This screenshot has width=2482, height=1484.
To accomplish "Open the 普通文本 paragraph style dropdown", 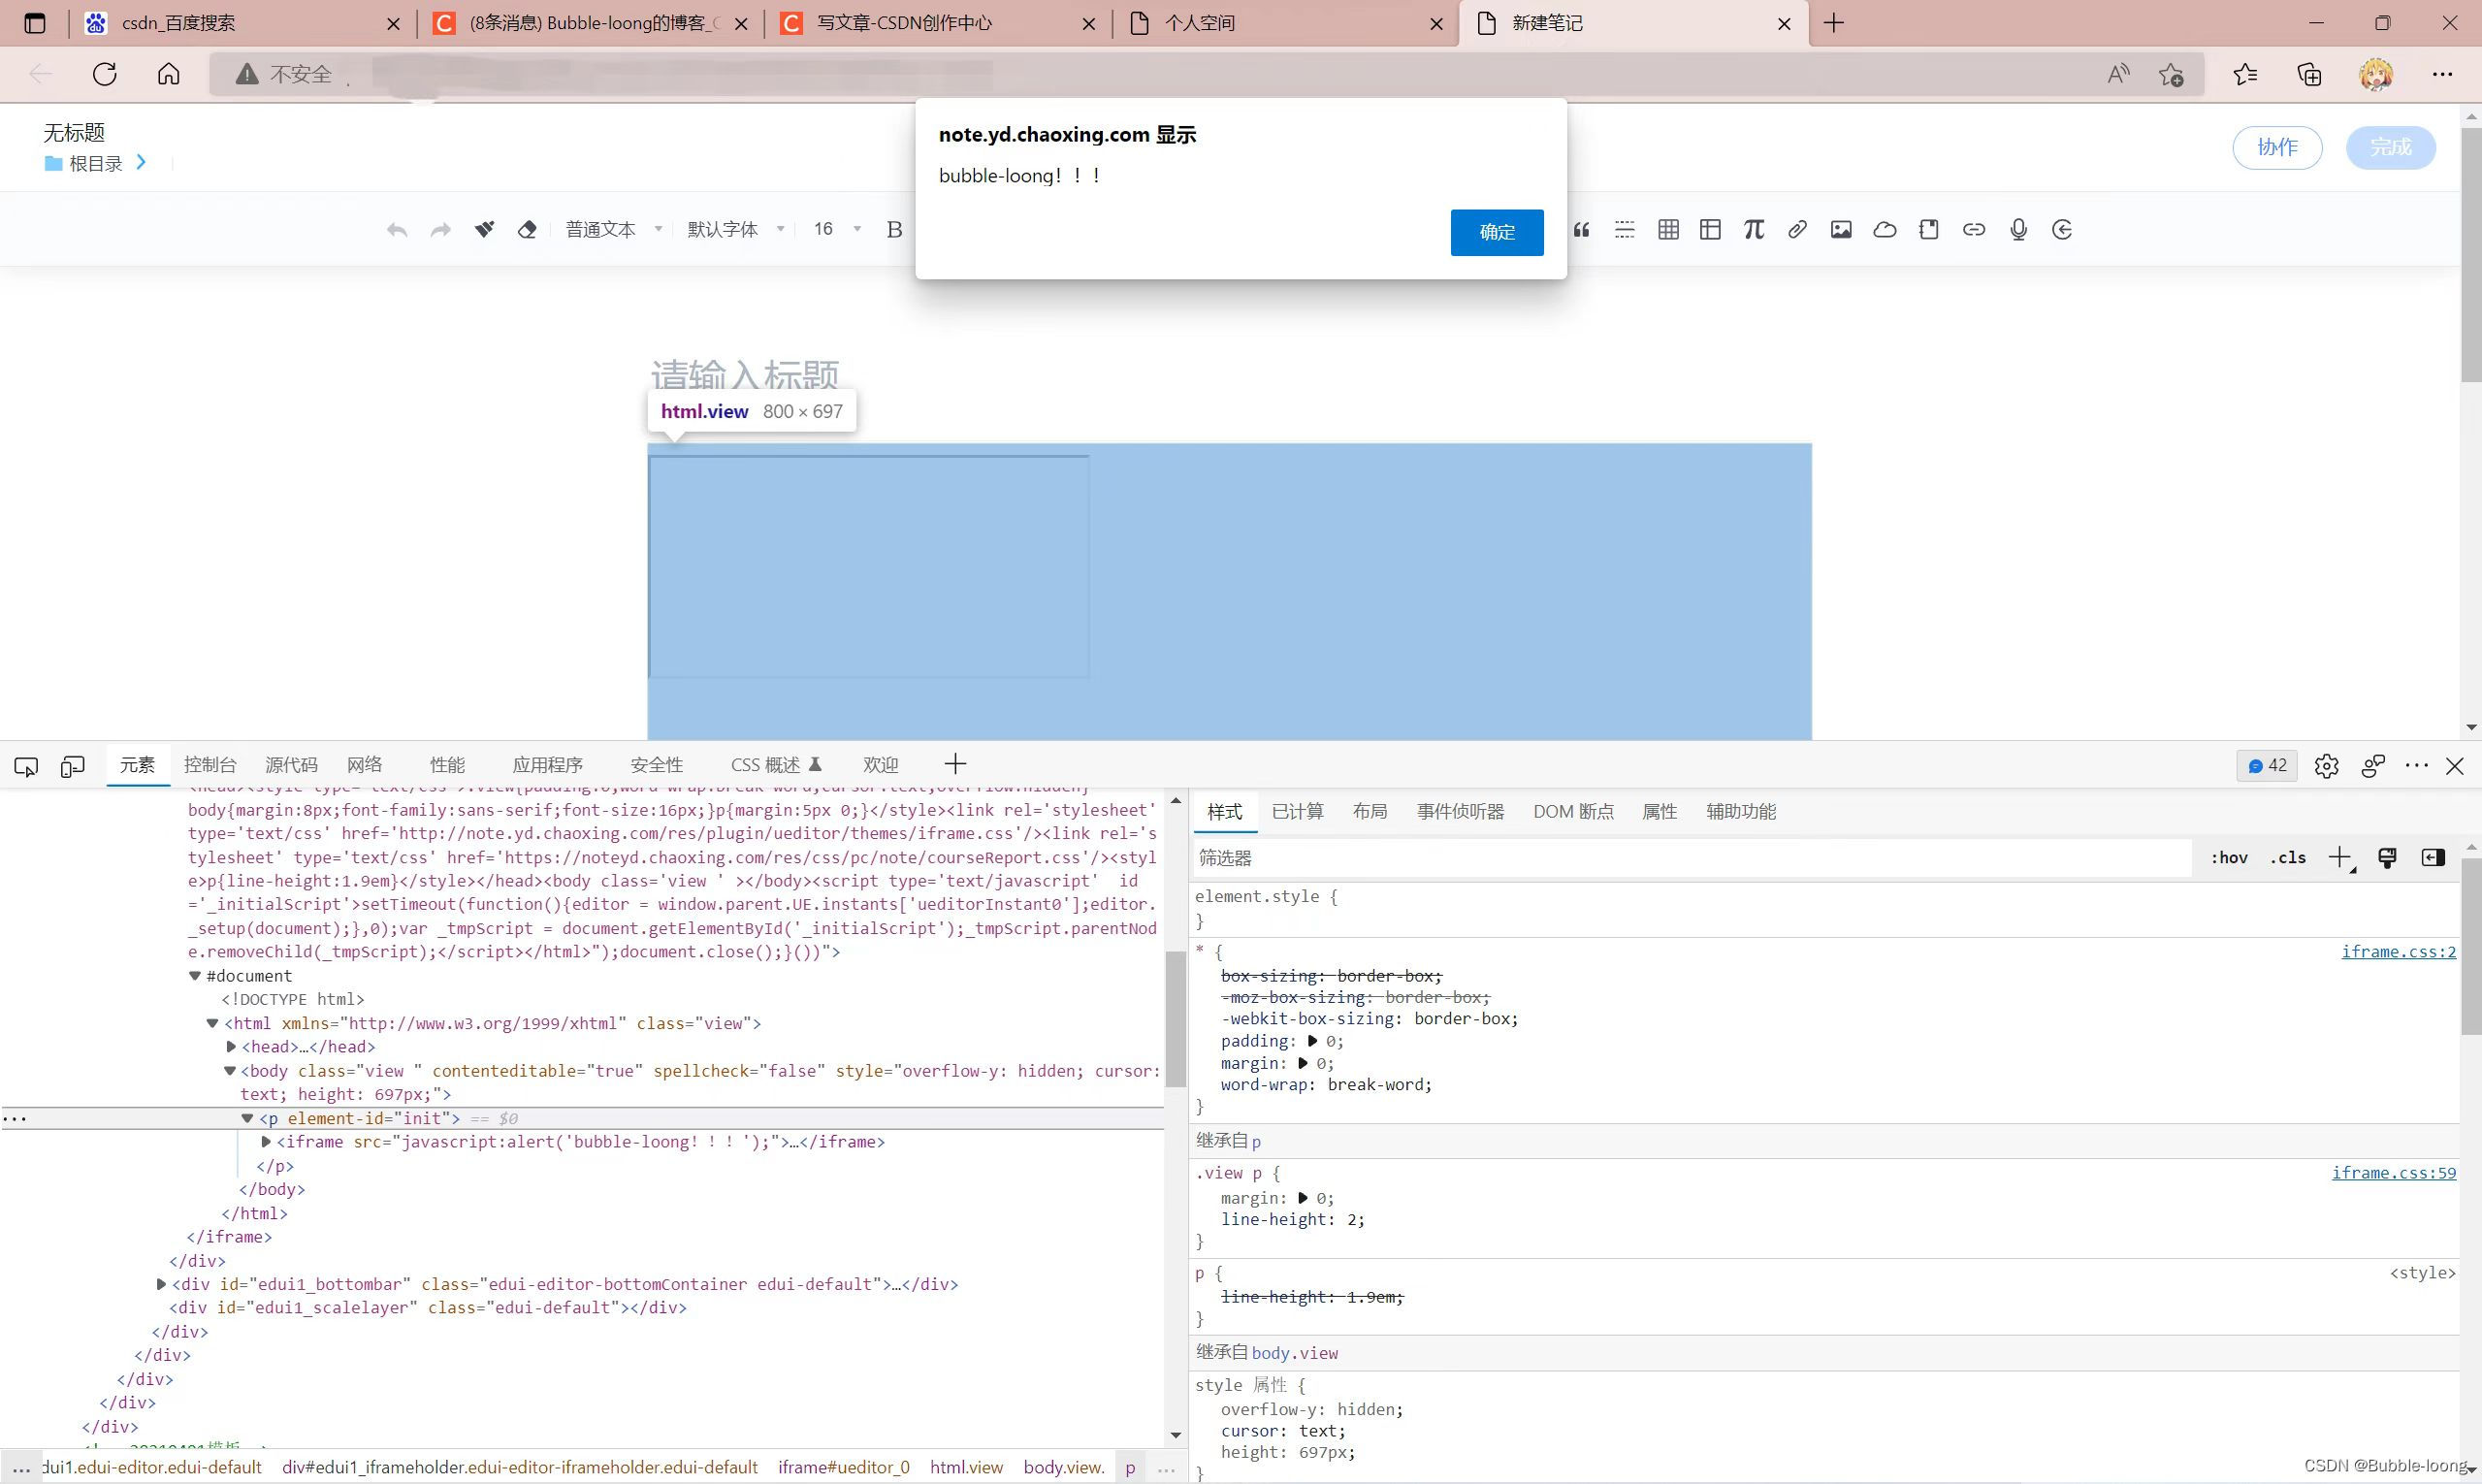I will pyautogui.click(x=613, y=230).
